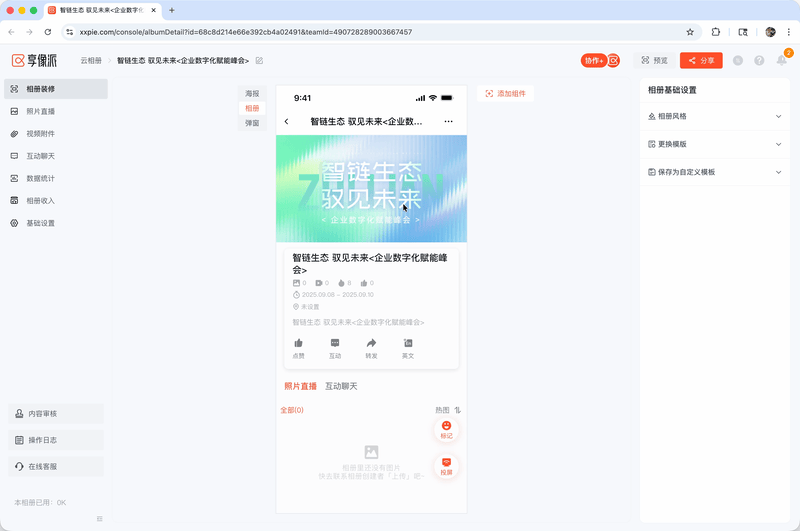Screen dimensions: 800x531
Task: Switch editor view to 弹窗
Action: tap(252, 123)
